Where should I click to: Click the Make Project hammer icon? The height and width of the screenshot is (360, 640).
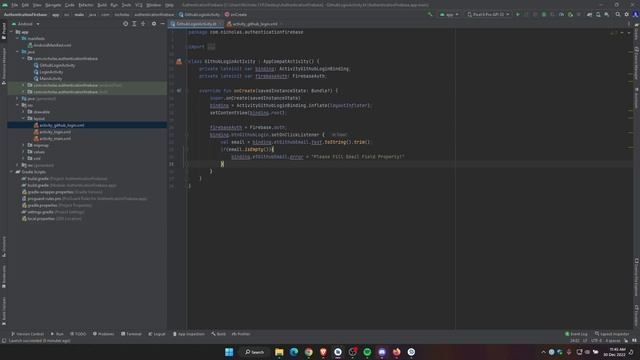pyautogui.click(x=430, y=14)
